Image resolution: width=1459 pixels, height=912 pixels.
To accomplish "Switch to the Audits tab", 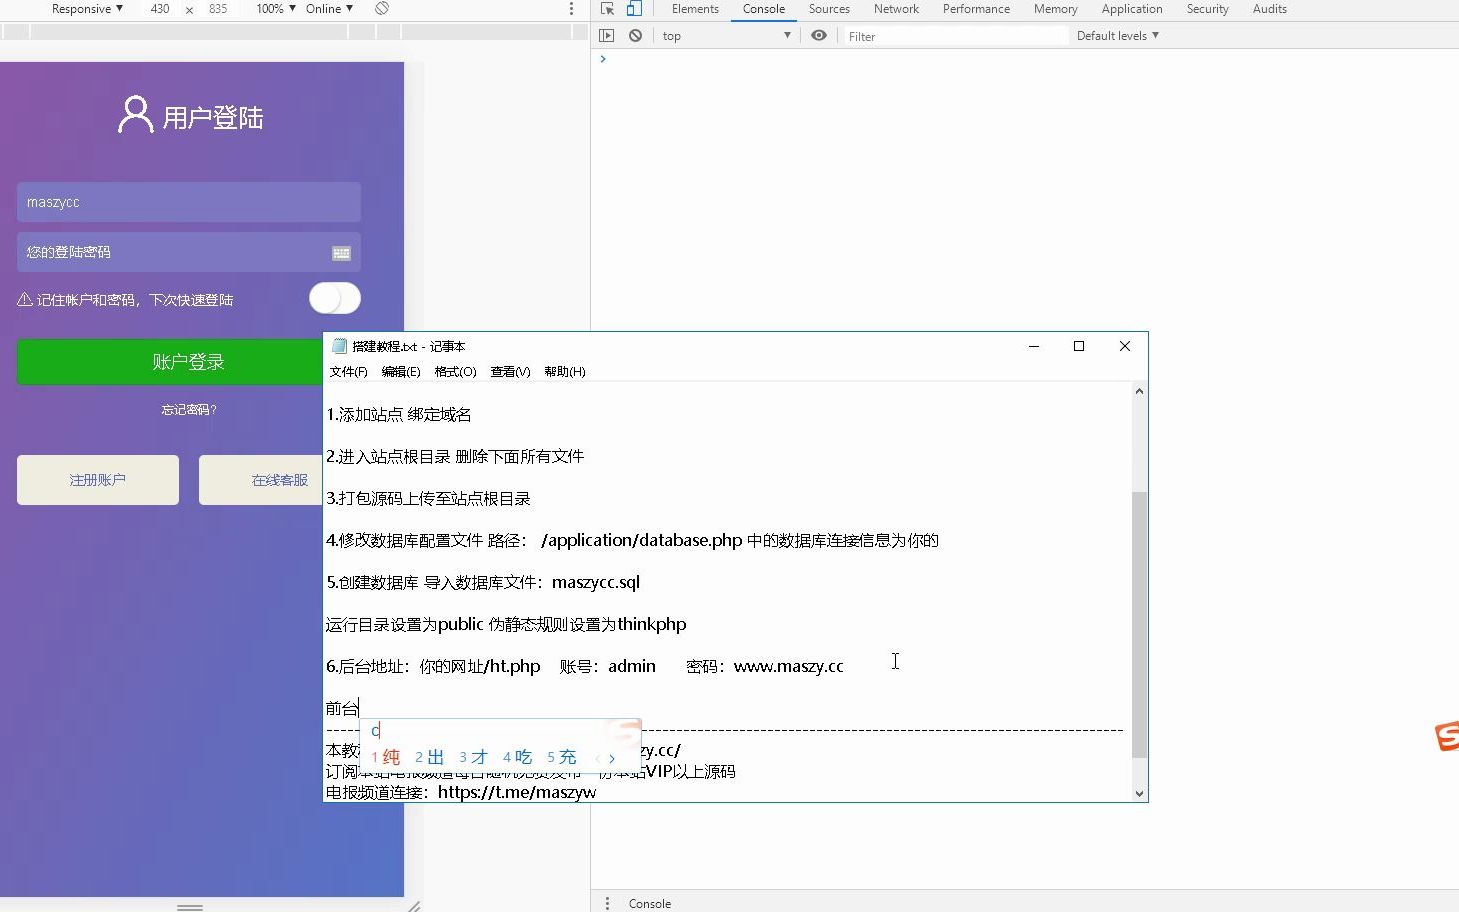I will coord(1269,9).
